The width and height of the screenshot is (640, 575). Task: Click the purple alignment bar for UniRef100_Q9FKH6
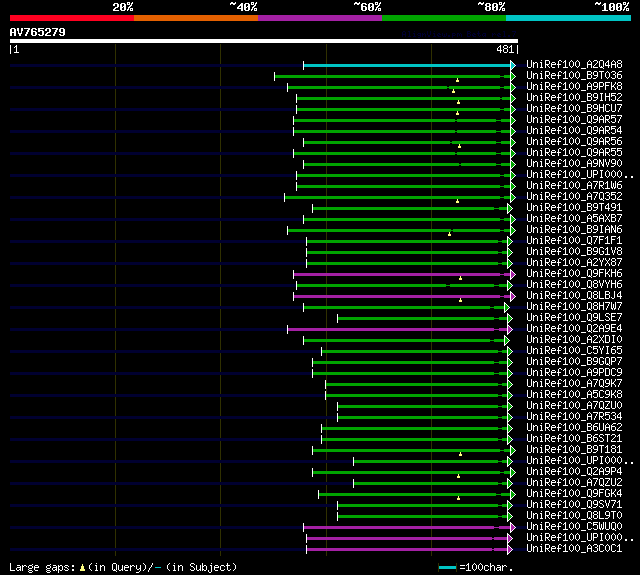point(402,275)
